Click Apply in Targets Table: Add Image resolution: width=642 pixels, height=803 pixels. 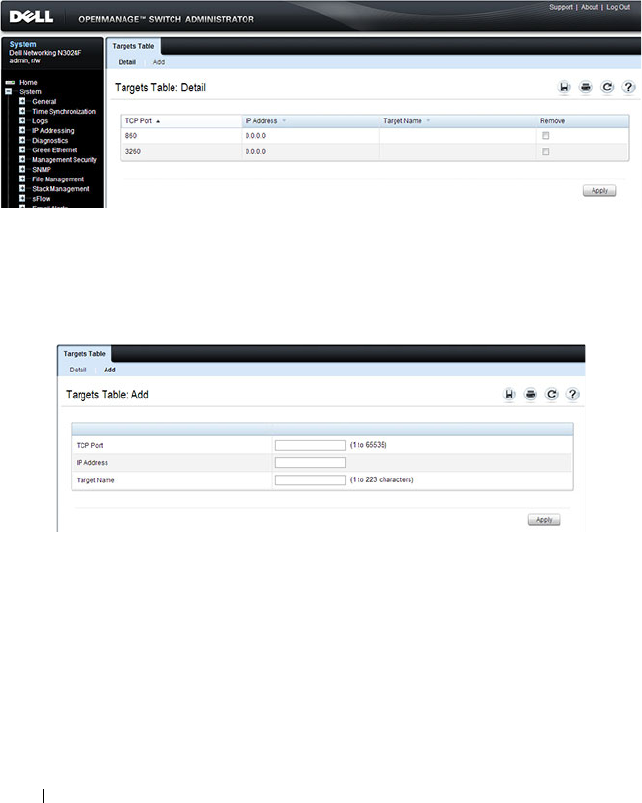pos(544,520)
